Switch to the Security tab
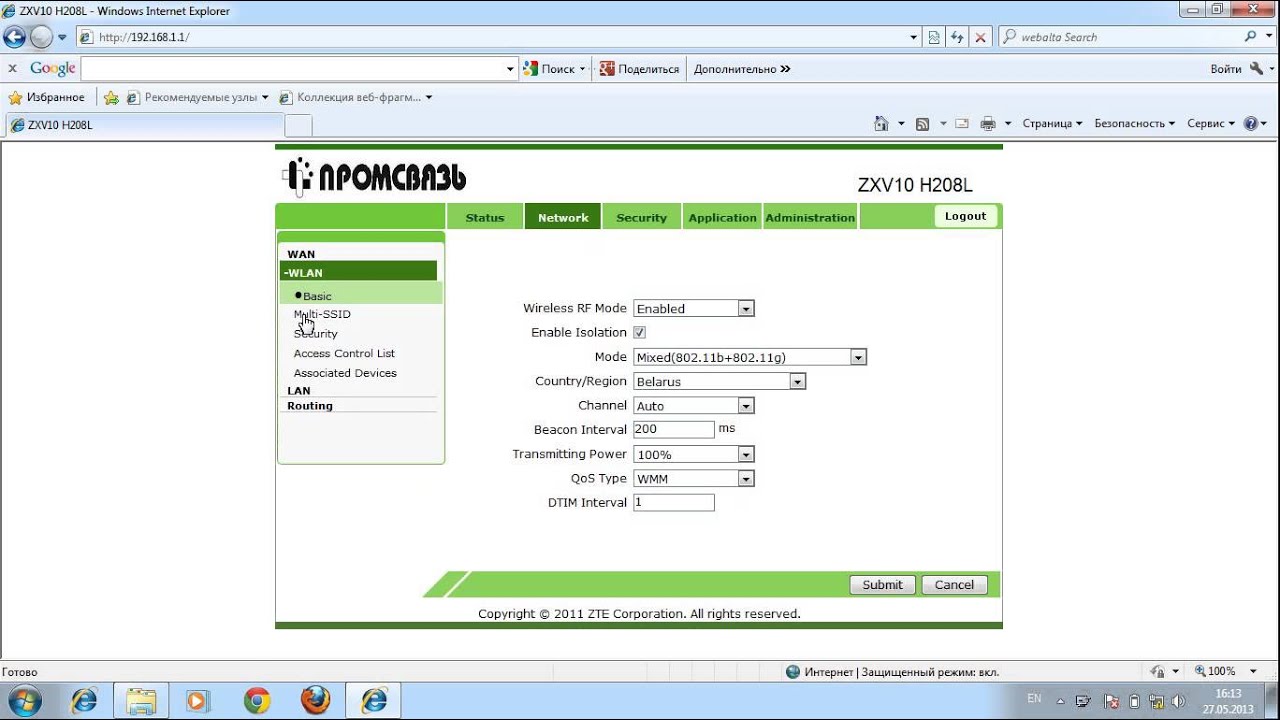 641,217
